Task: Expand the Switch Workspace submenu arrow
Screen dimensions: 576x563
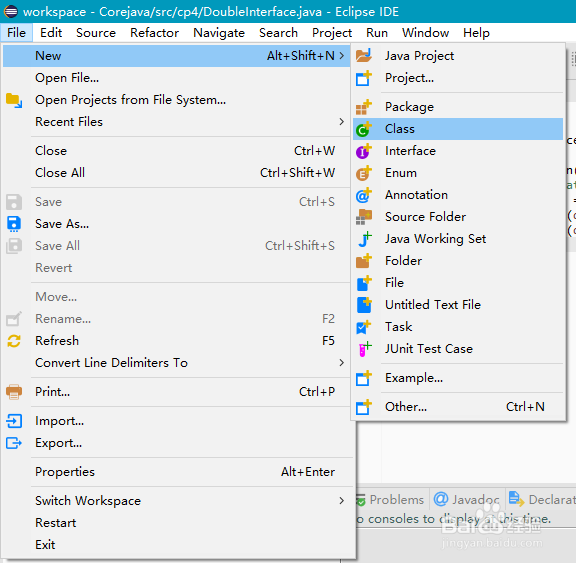Action: (342, 501)
